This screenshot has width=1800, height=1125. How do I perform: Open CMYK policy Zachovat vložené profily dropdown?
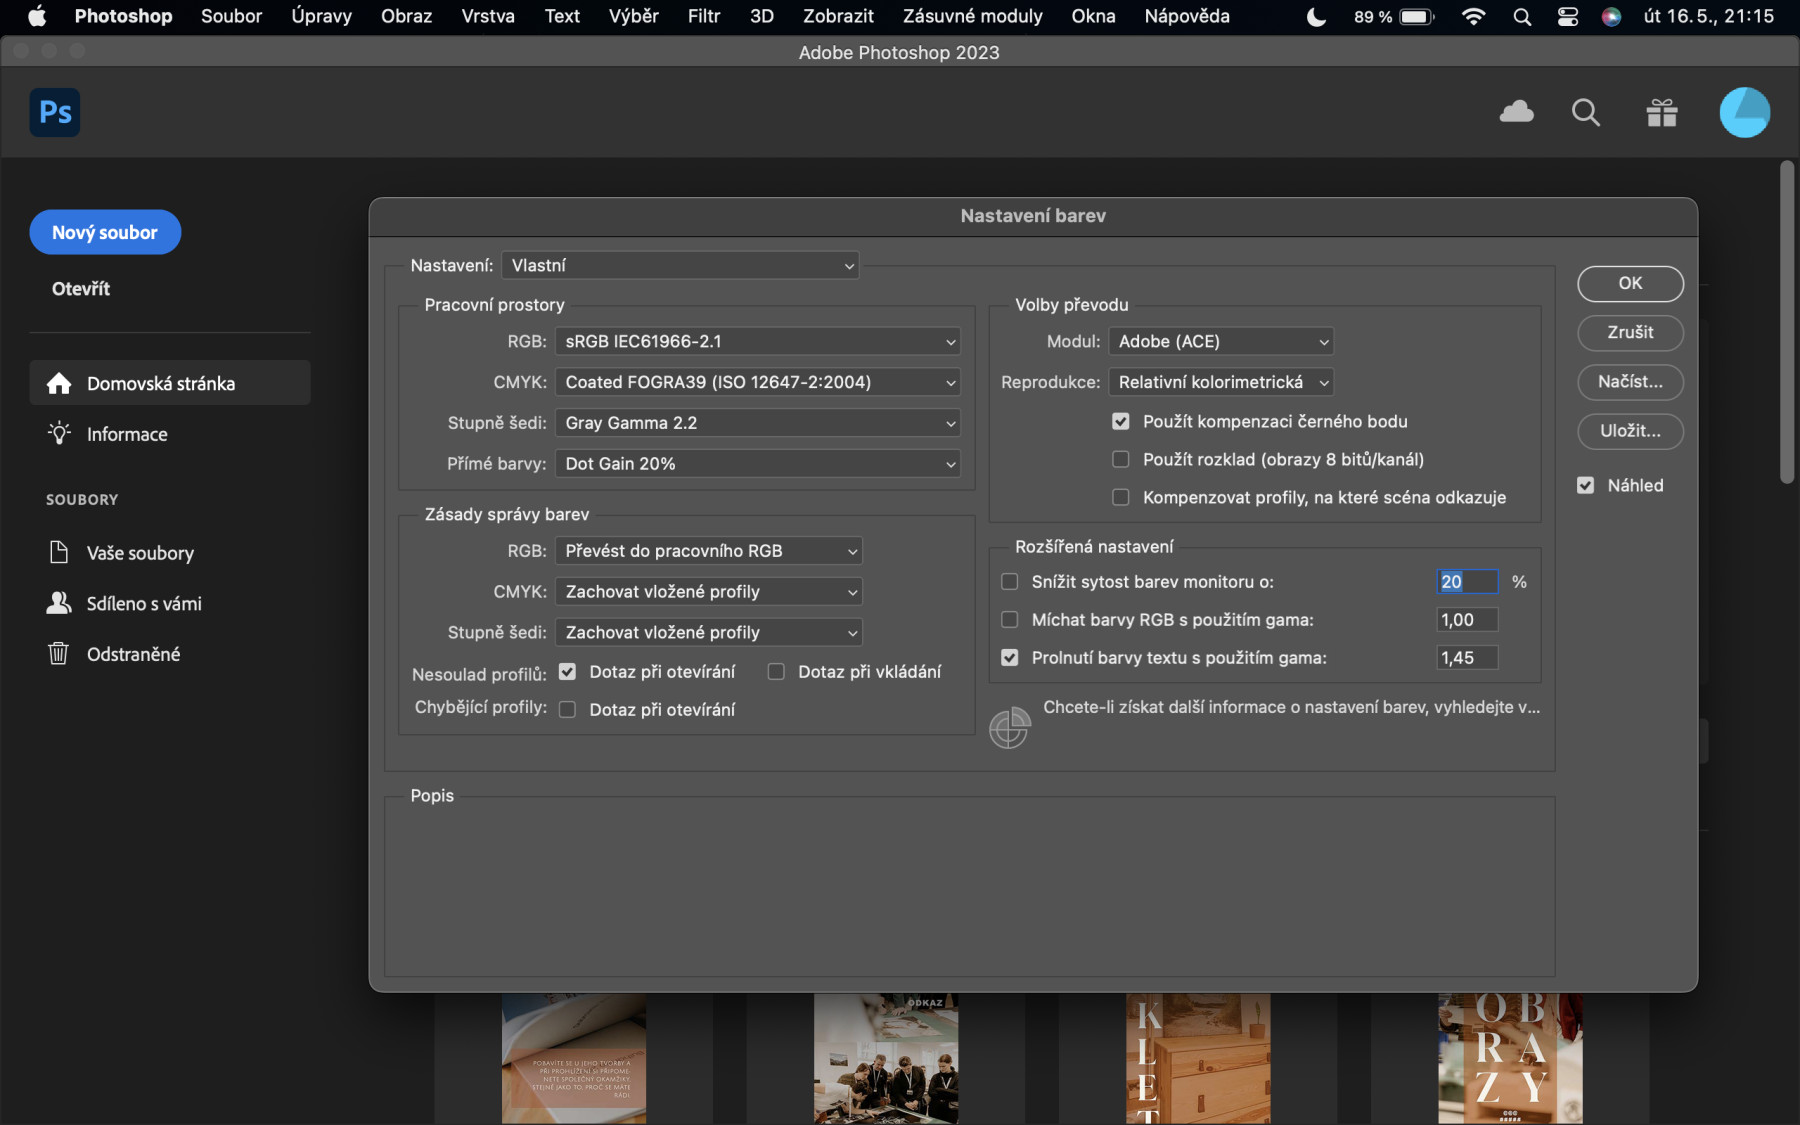click(x=709, y=591)
